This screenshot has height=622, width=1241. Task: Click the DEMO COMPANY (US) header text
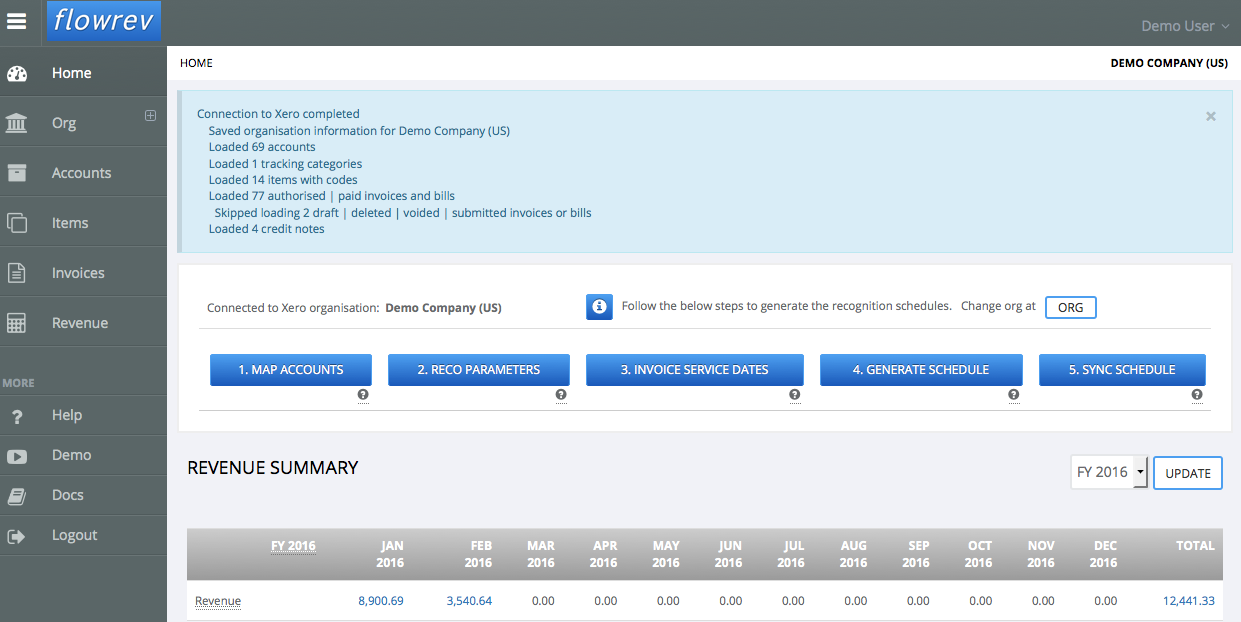pyautogui.click(x=1169, y=63)
